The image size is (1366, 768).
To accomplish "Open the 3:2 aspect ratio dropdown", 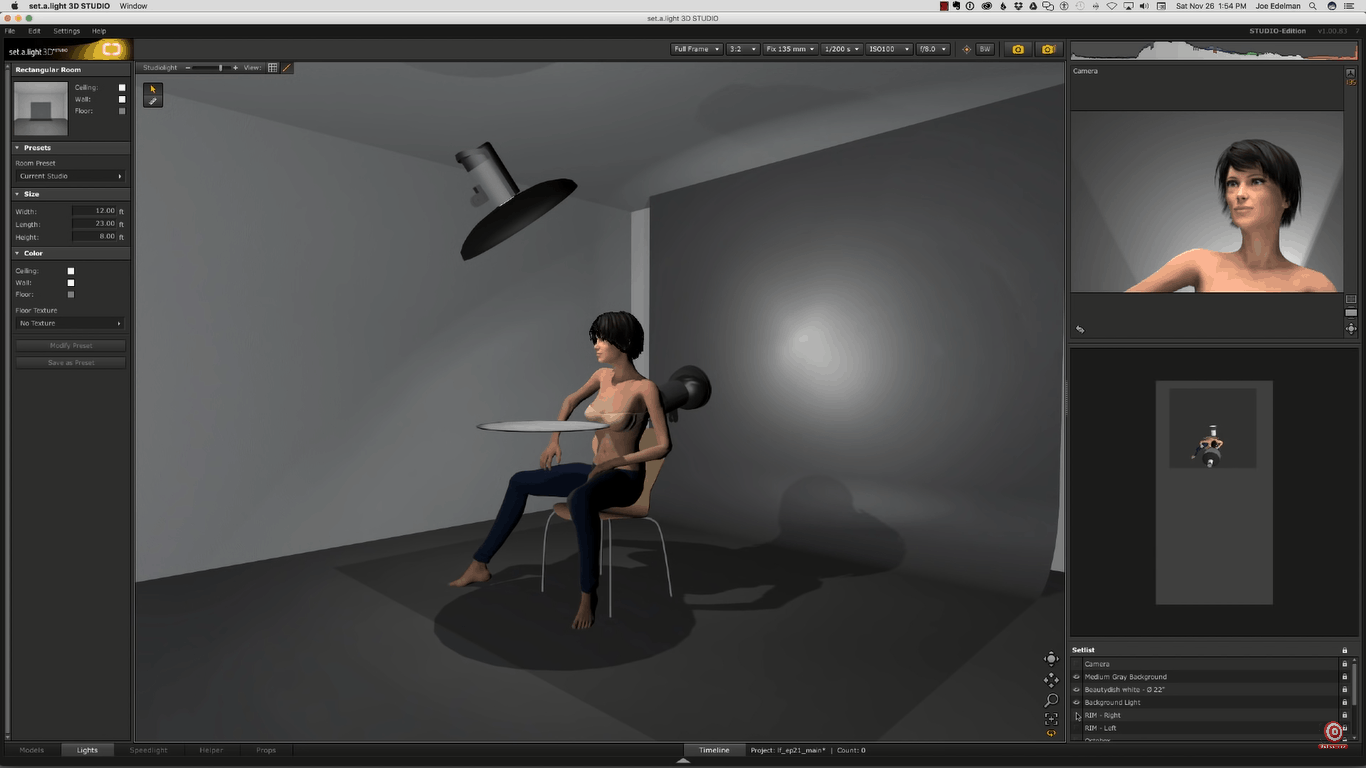I will click(743, 49).
